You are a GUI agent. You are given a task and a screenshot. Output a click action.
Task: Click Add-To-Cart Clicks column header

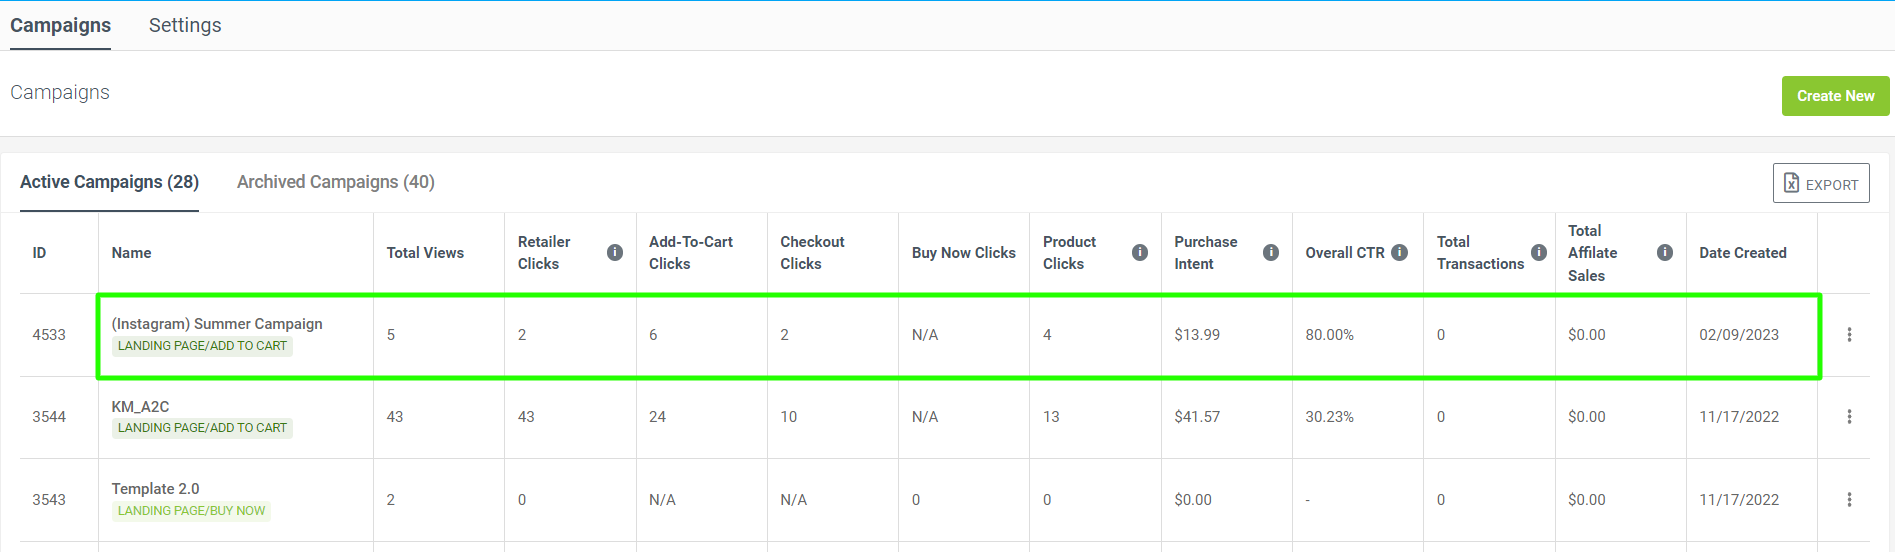coord(691,253)
